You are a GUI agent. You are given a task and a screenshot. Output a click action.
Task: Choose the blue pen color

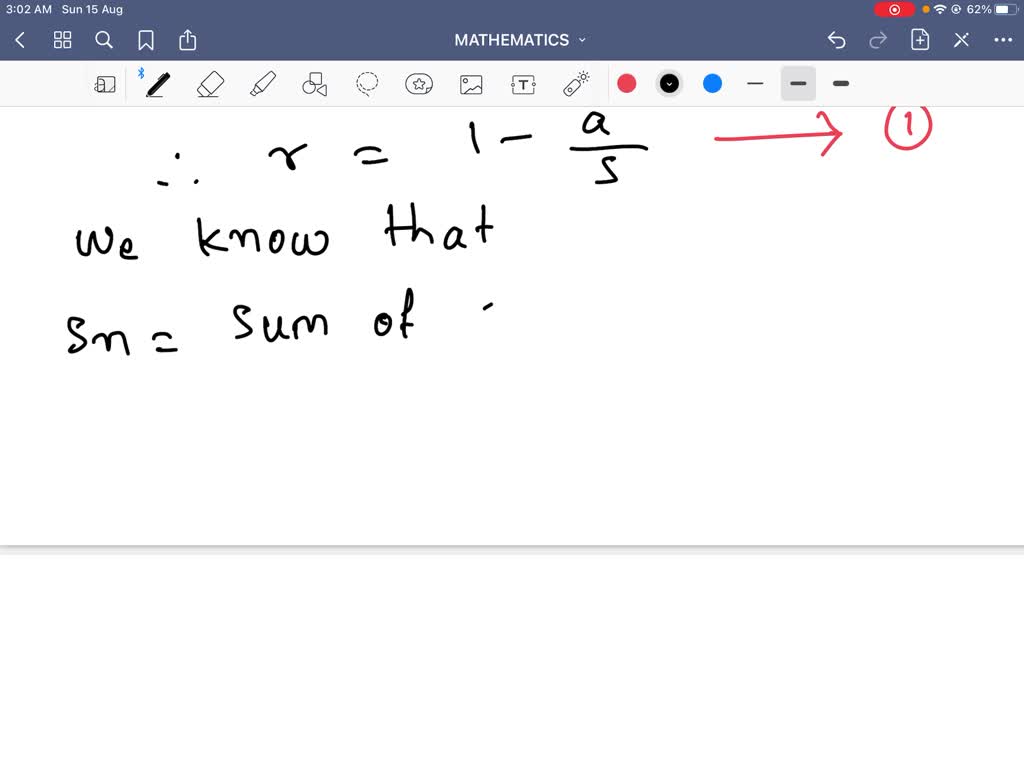pos(712,84)
